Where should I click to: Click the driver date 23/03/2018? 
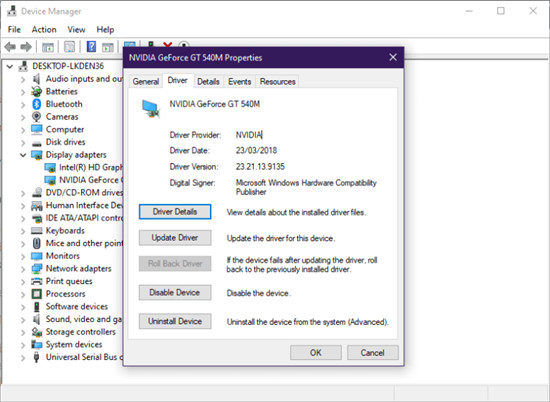pyautogui.click(x=256, y=150)
